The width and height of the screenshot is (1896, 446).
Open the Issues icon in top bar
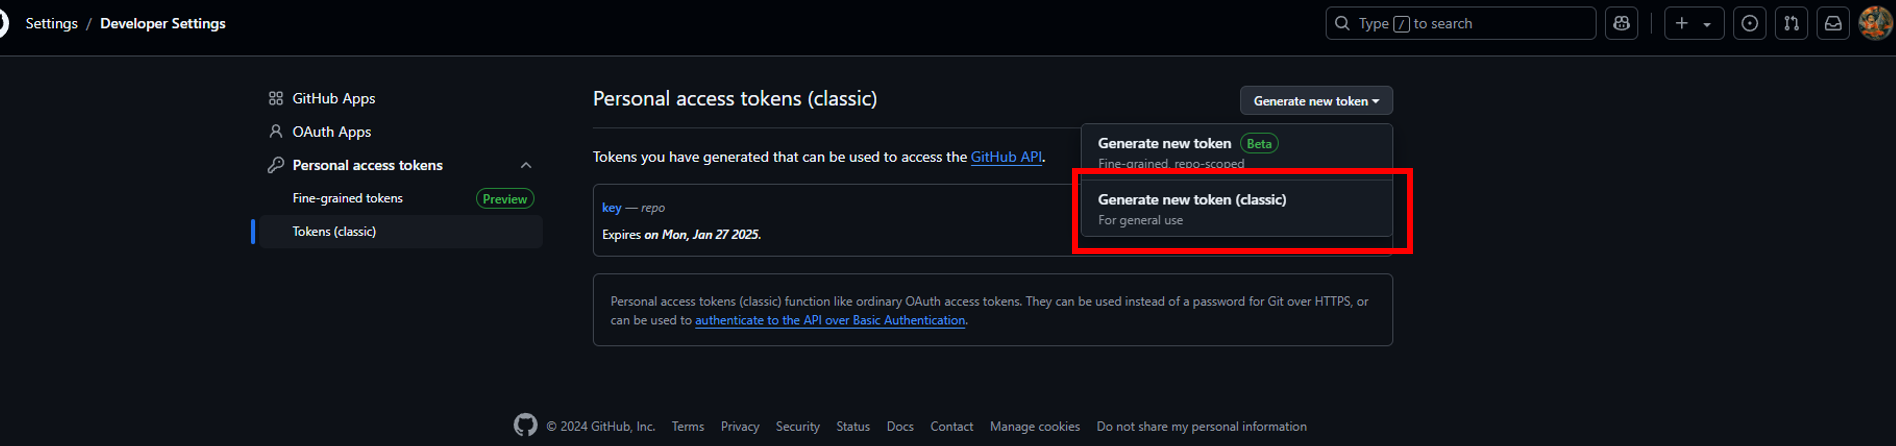point(1750,23)
